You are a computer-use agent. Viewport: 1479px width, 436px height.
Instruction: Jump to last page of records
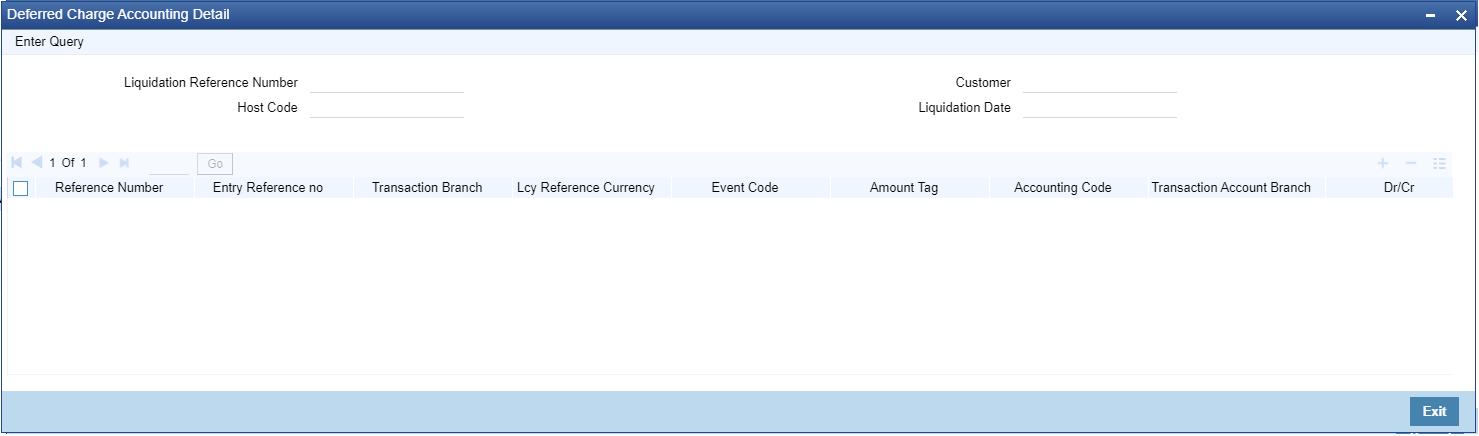coord(124,162)
